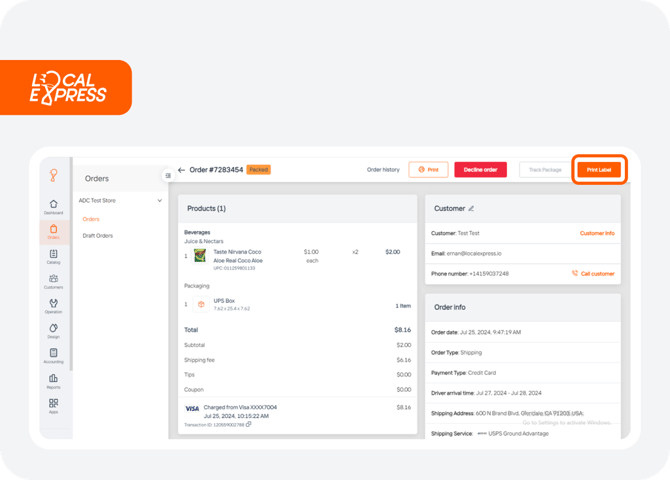Image resolution: width=670 pixels, height=480 pixels.
Task: Open the Taste Nirvana product thumbnail
Action: click(x=200, y=256)
